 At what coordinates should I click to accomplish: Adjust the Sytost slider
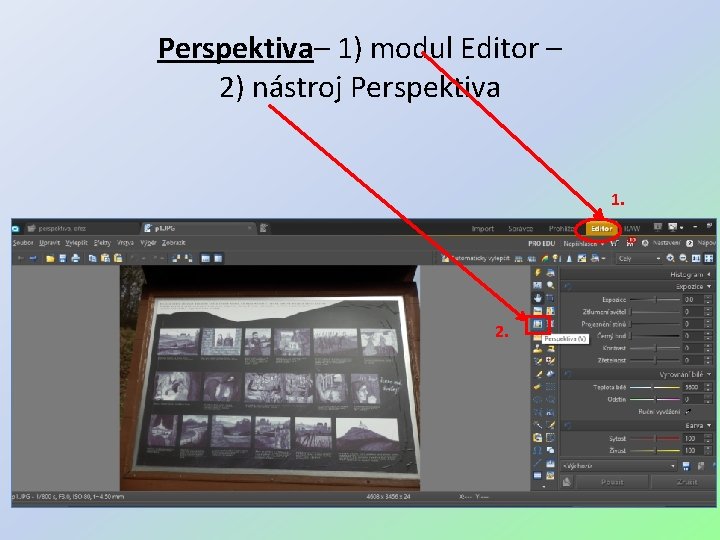[655, 439]
